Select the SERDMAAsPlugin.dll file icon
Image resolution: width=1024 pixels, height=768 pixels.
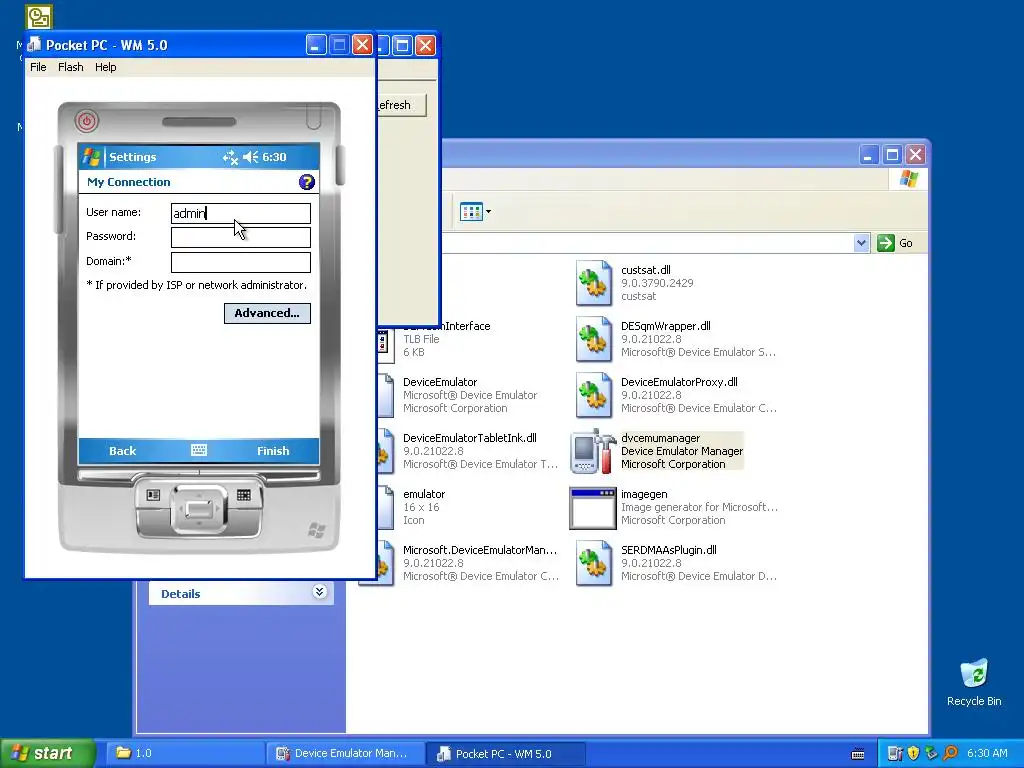coord(594,563)
